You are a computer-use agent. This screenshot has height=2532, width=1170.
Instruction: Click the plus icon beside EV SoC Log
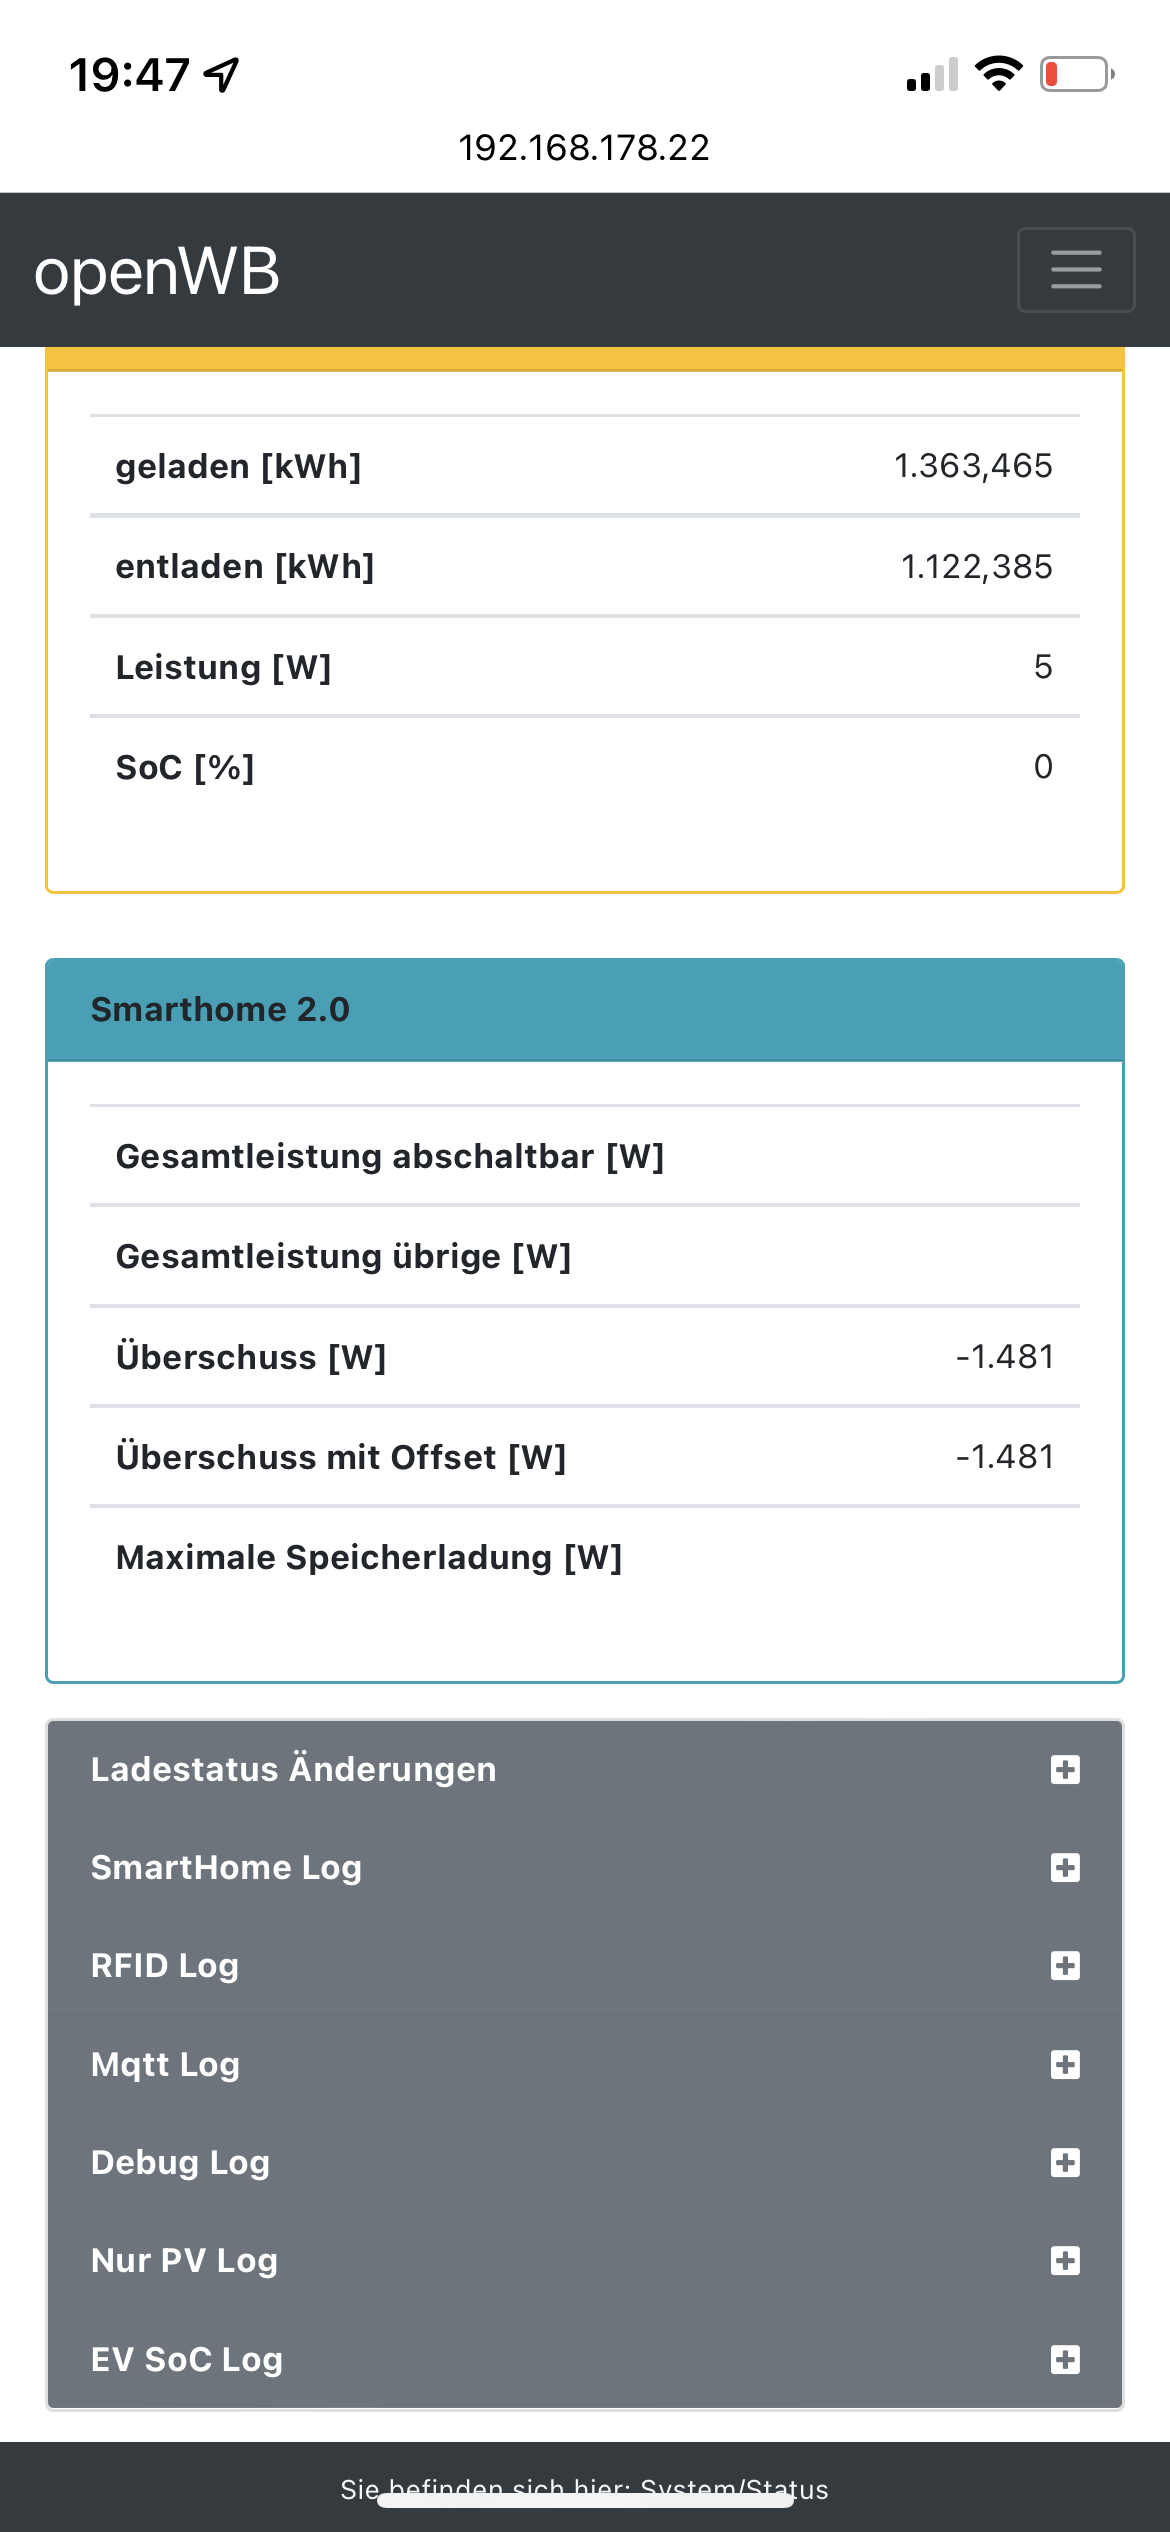(1065, 2360)
